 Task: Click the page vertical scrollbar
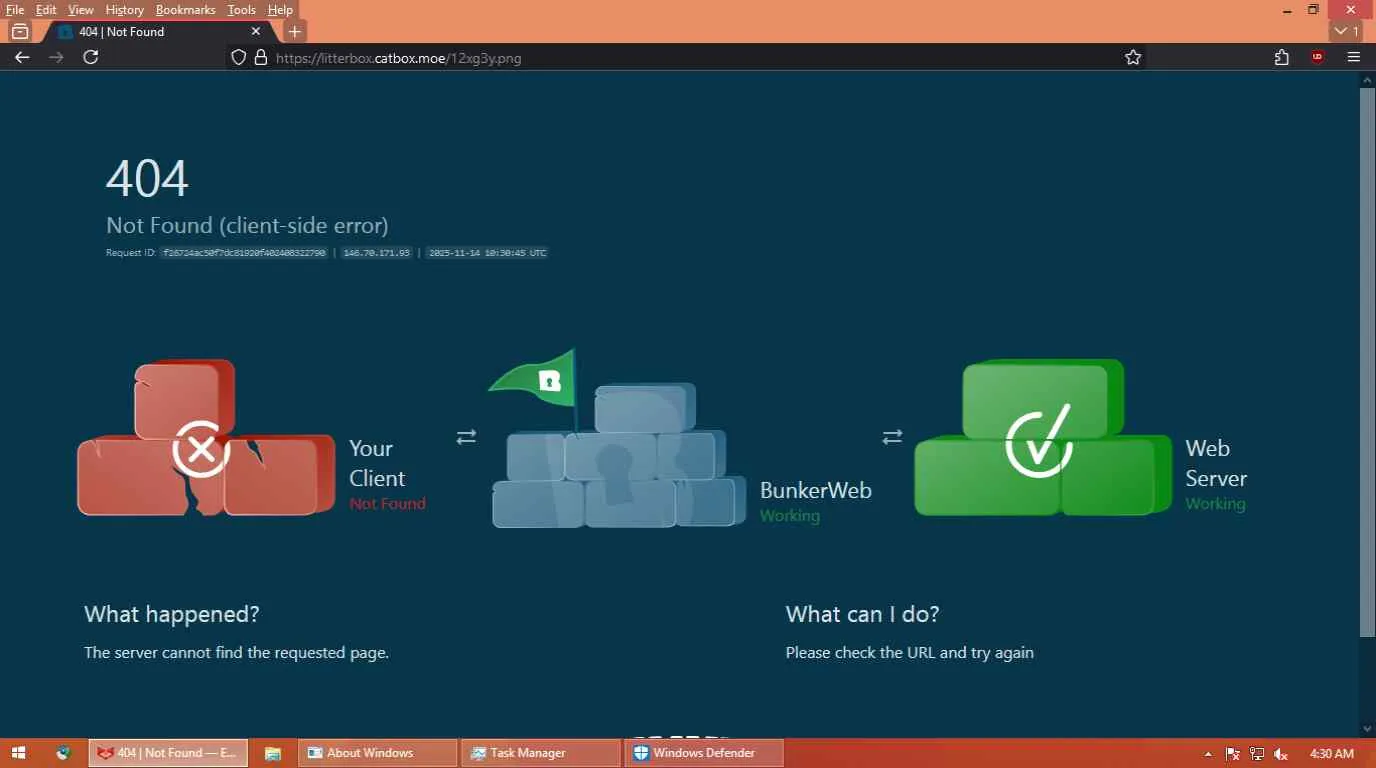click(x=1367, y=360)
